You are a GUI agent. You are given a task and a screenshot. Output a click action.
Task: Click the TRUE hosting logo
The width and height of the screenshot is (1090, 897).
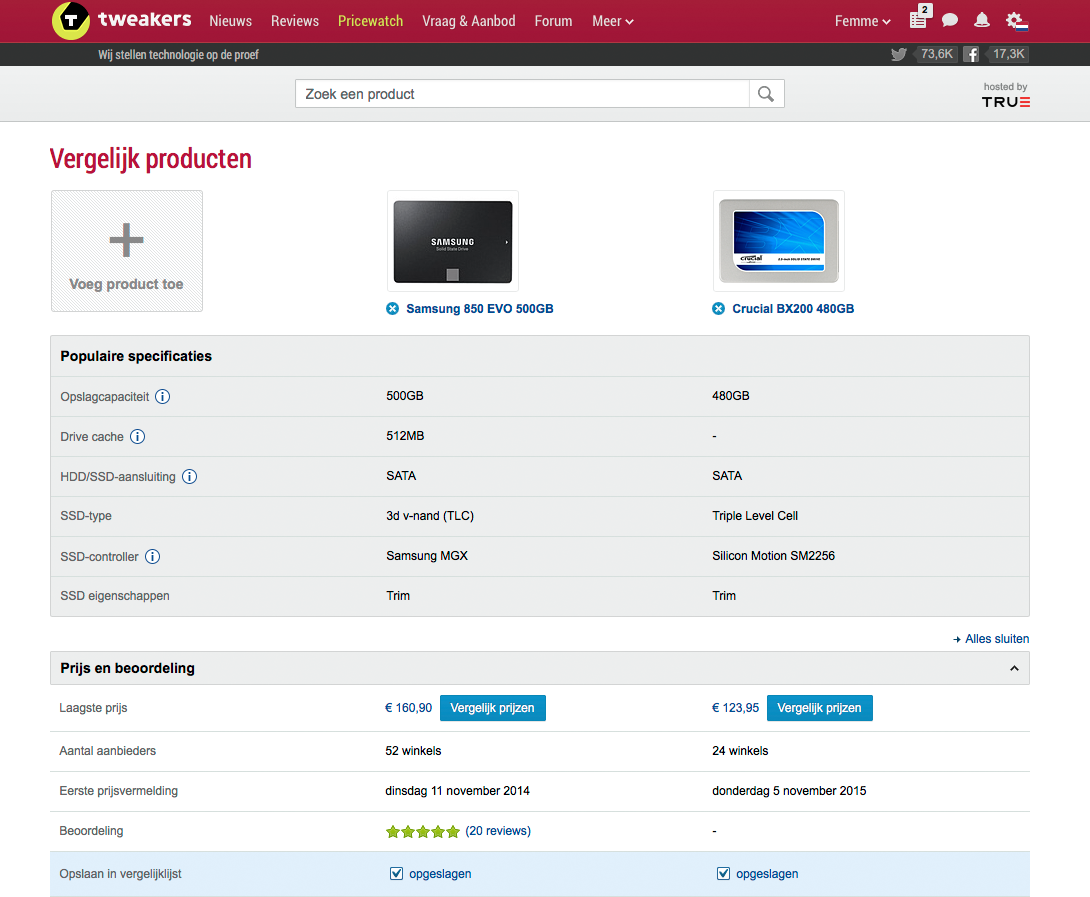(1005, 102)
